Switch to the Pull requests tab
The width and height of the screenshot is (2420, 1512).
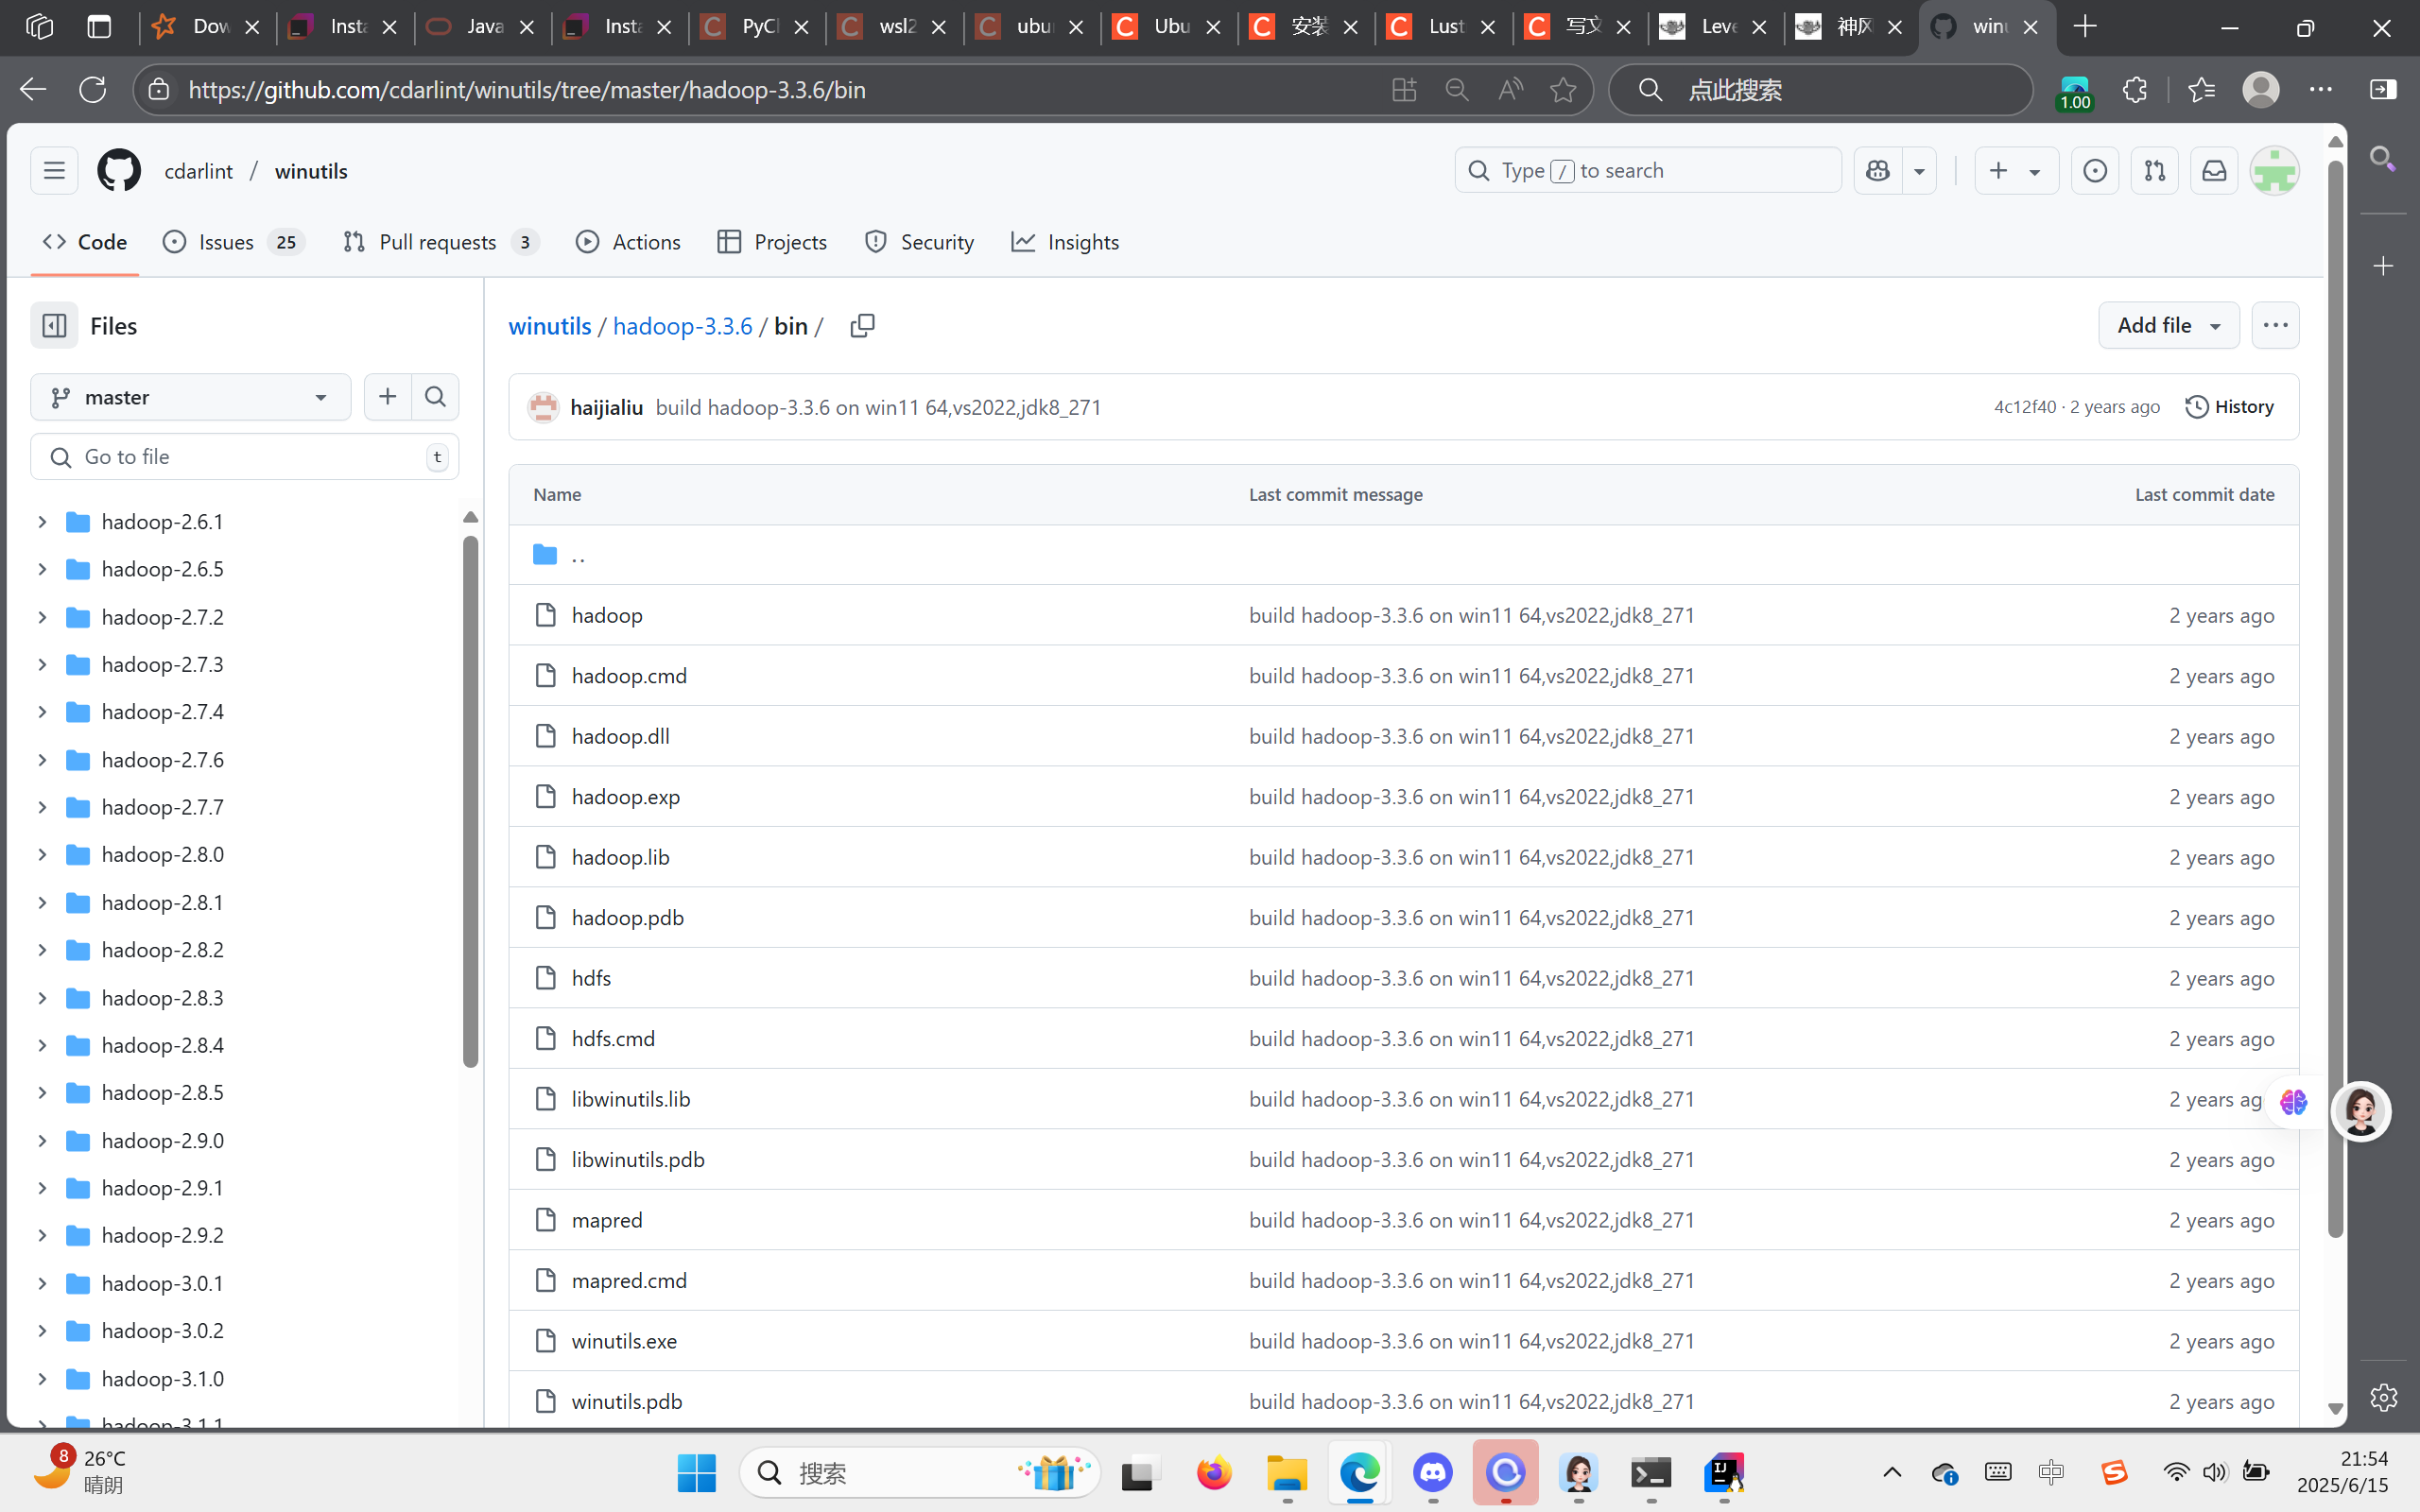tap(438, 242)
